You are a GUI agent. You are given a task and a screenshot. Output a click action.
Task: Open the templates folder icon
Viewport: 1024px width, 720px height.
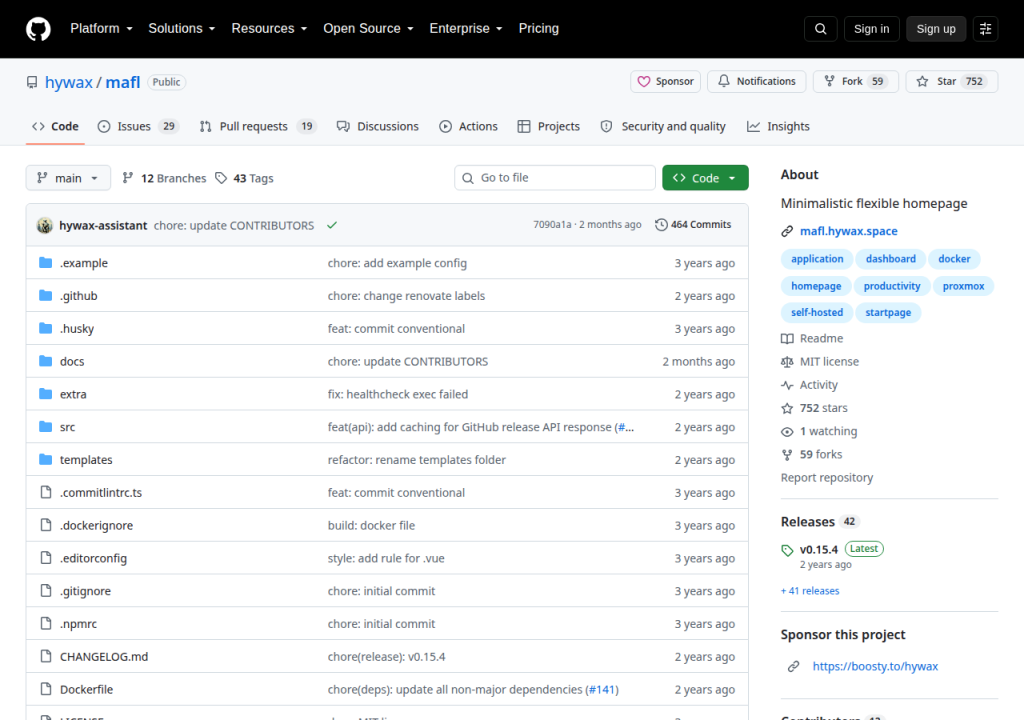(x=45, y=459)
